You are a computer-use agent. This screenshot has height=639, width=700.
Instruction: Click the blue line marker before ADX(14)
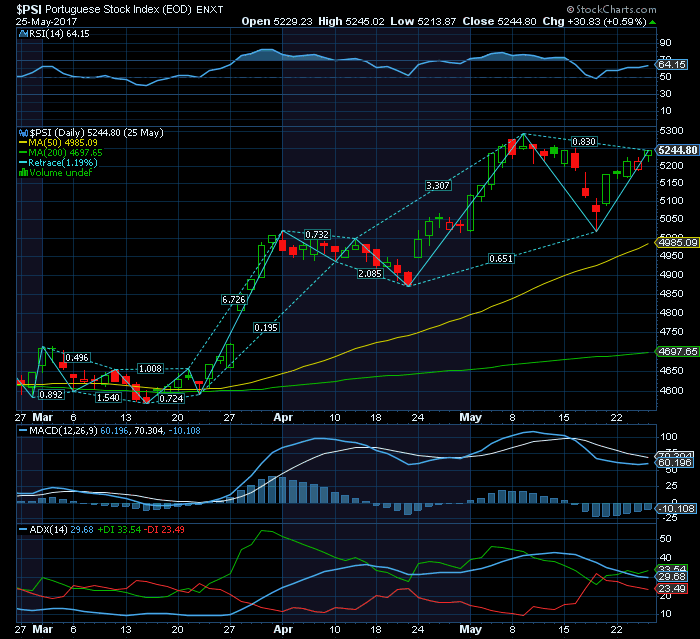23,530
